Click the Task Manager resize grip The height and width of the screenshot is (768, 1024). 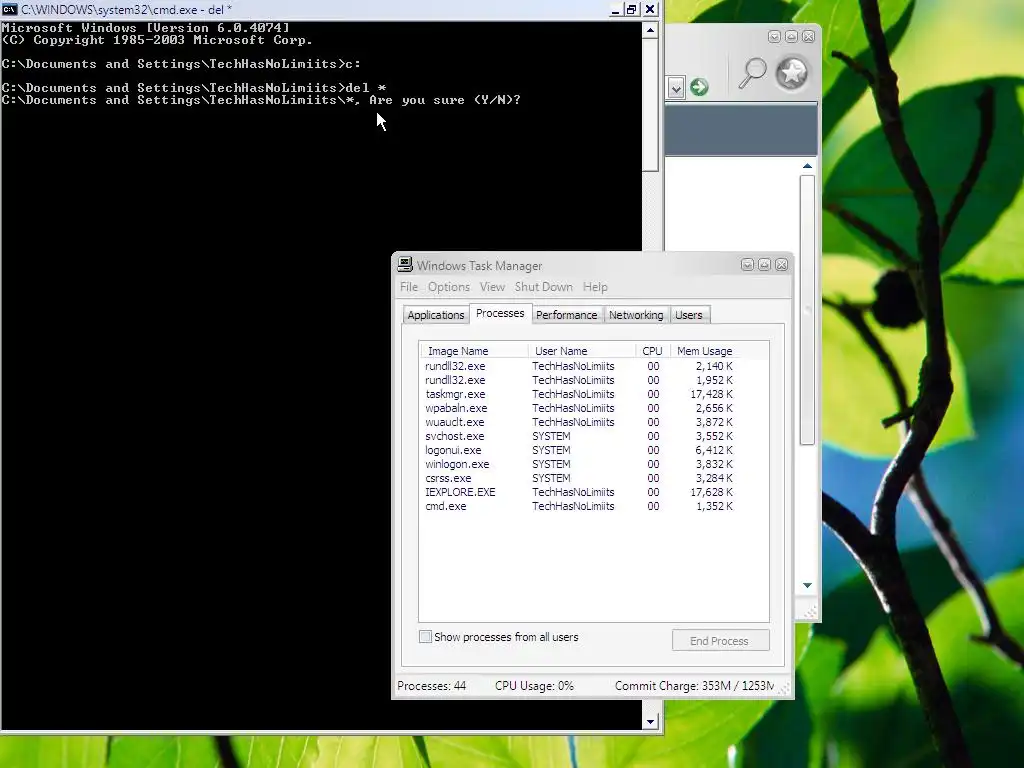784,688
